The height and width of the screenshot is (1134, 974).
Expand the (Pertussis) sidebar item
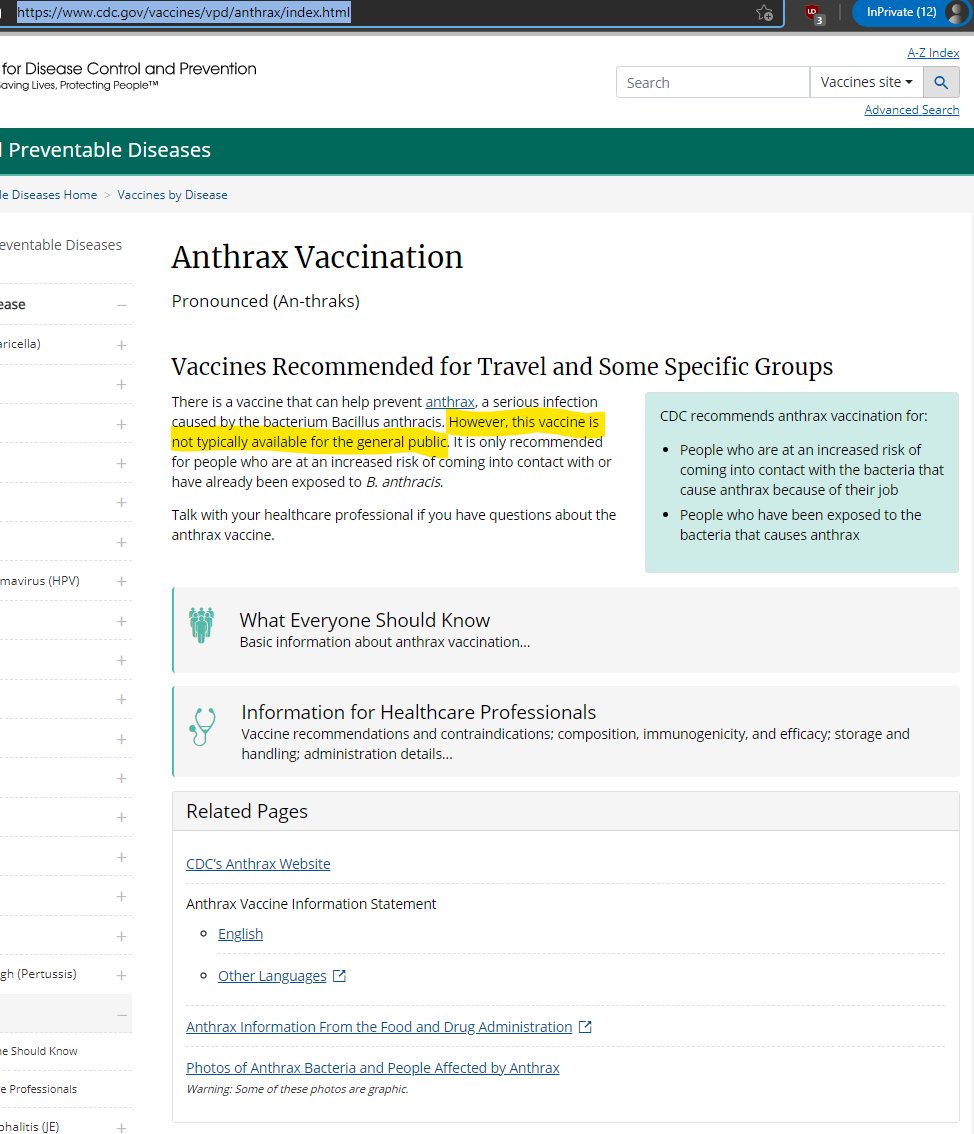(x=121, y=975)
